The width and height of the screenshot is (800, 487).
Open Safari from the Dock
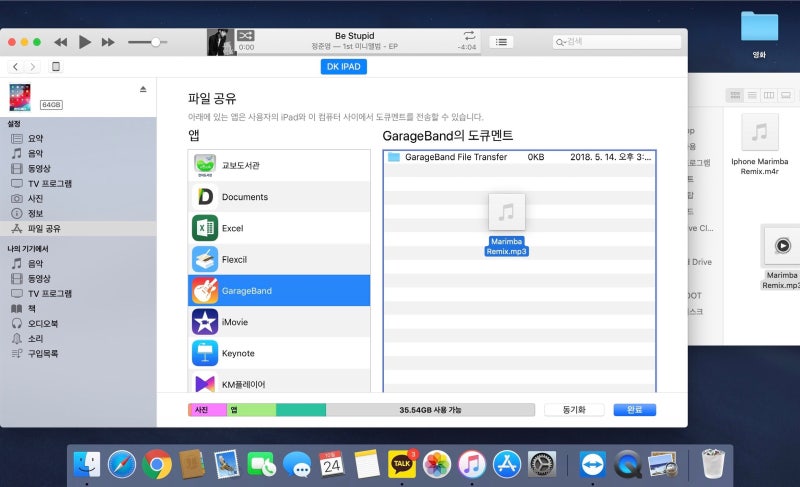[x=122, y=464]
